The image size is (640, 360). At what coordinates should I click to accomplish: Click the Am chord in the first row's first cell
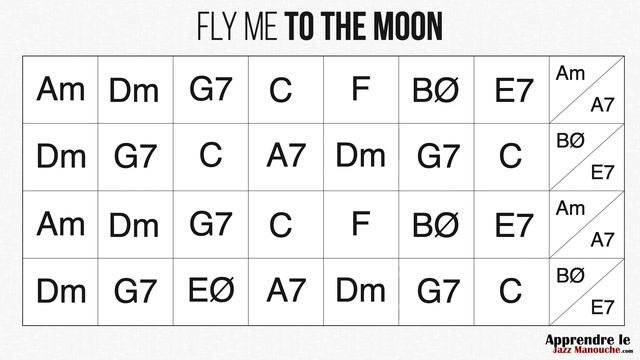coord(60,90)
